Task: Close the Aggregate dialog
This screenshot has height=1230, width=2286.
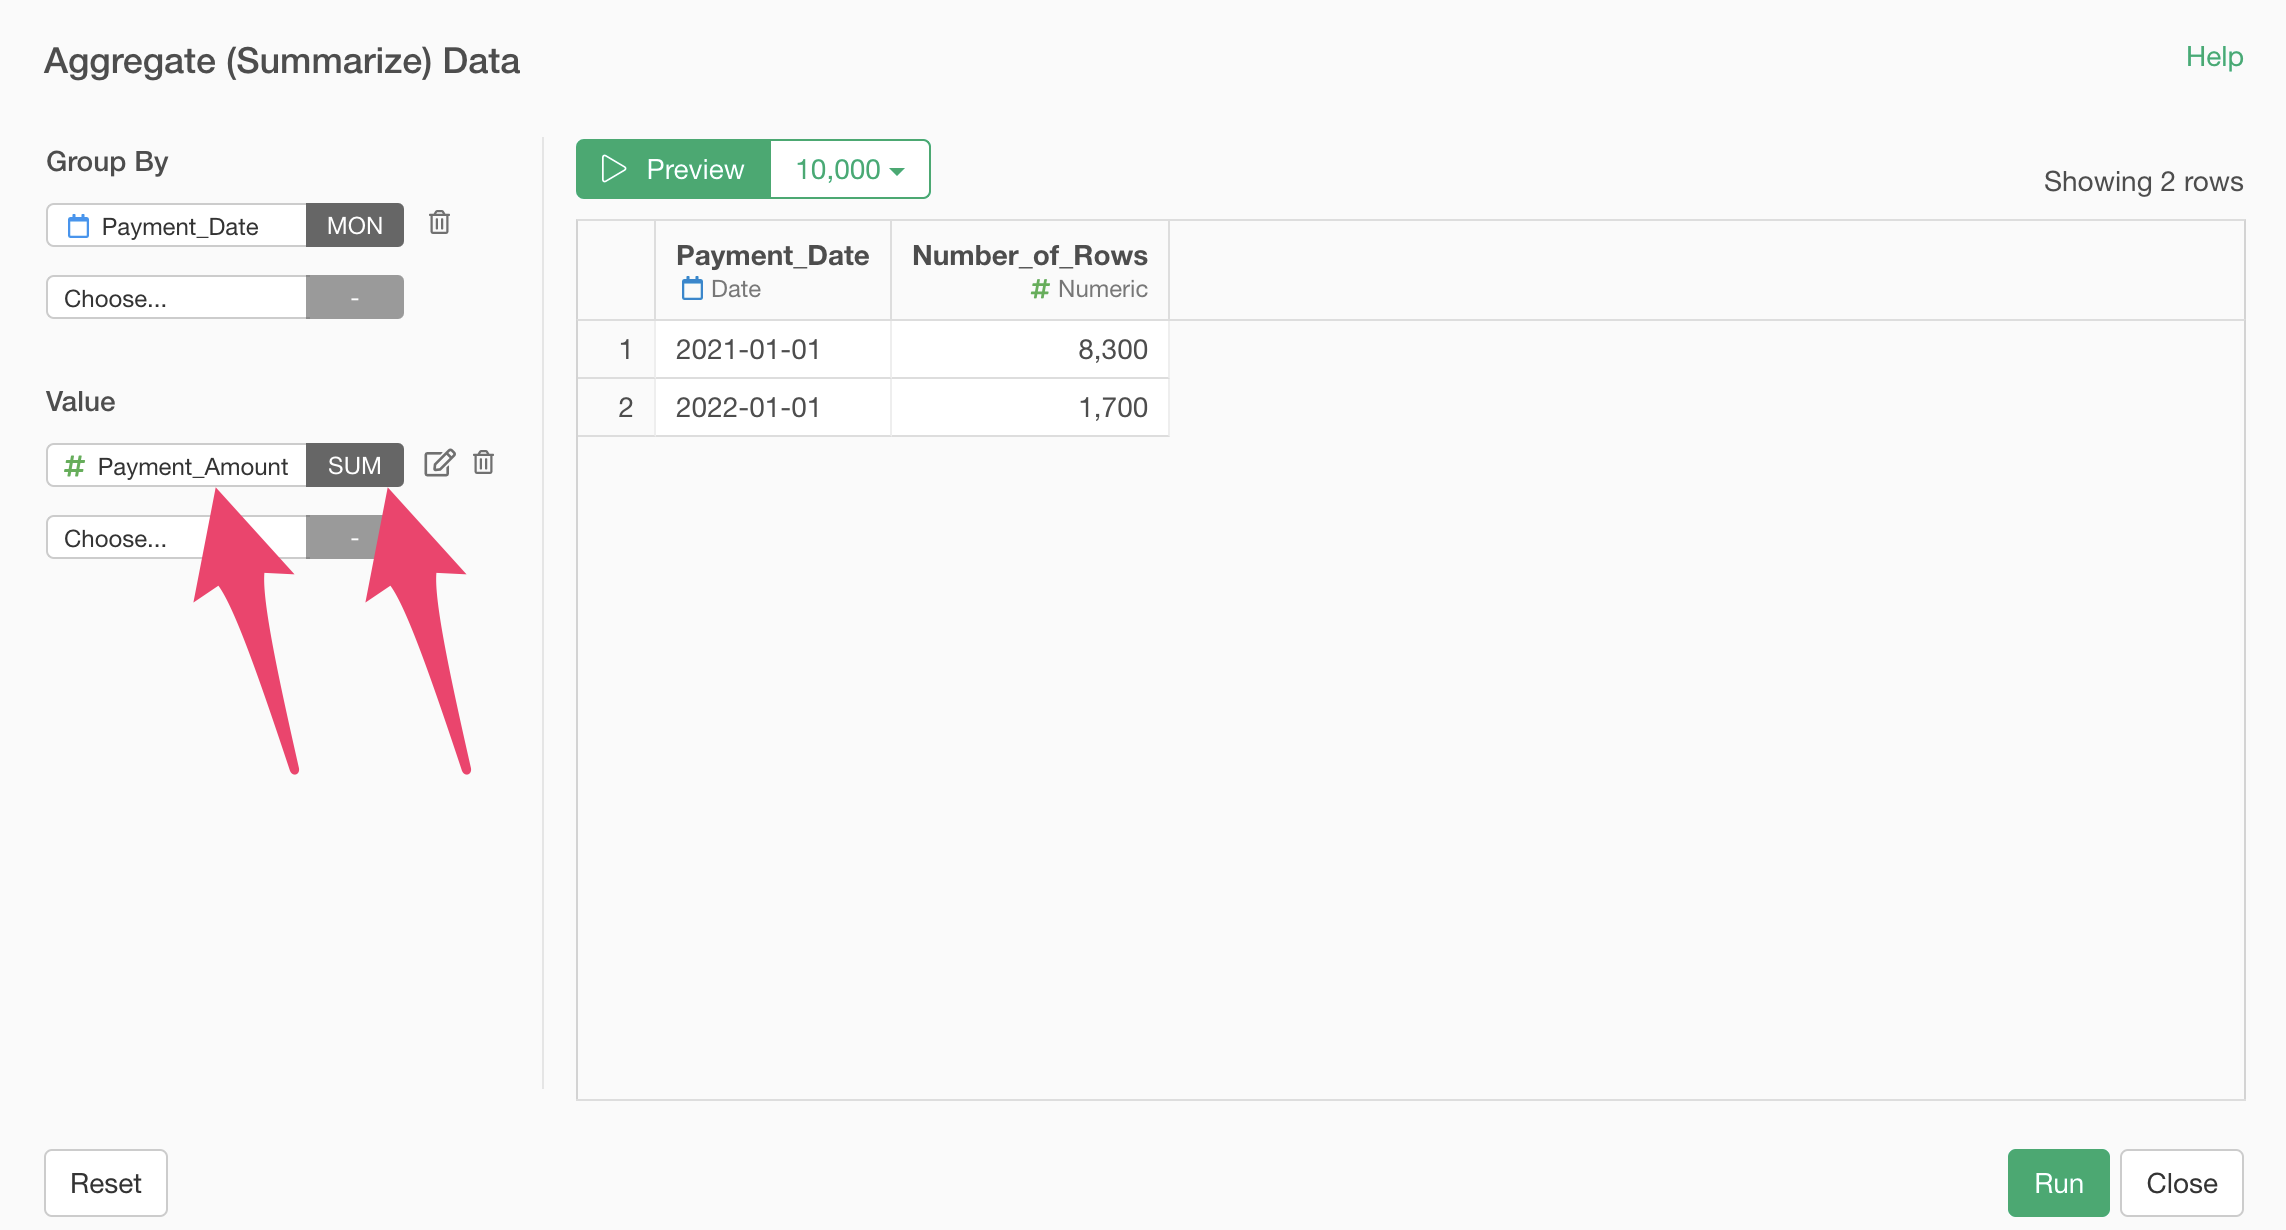Action: point(2181,1183)
